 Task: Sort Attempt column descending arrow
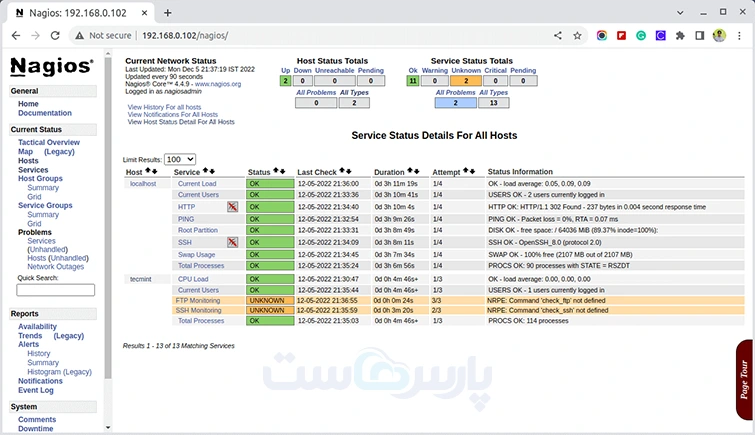(x=472, y=171)
